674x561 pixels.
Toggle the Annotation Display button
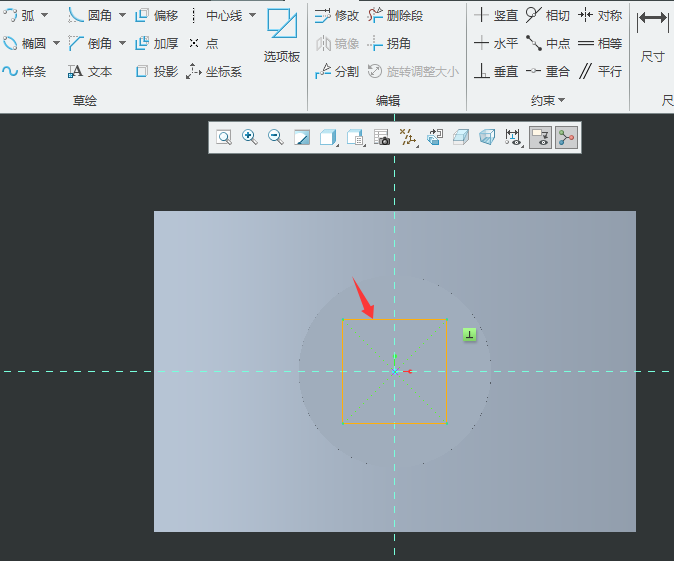(x=540, y=138)
